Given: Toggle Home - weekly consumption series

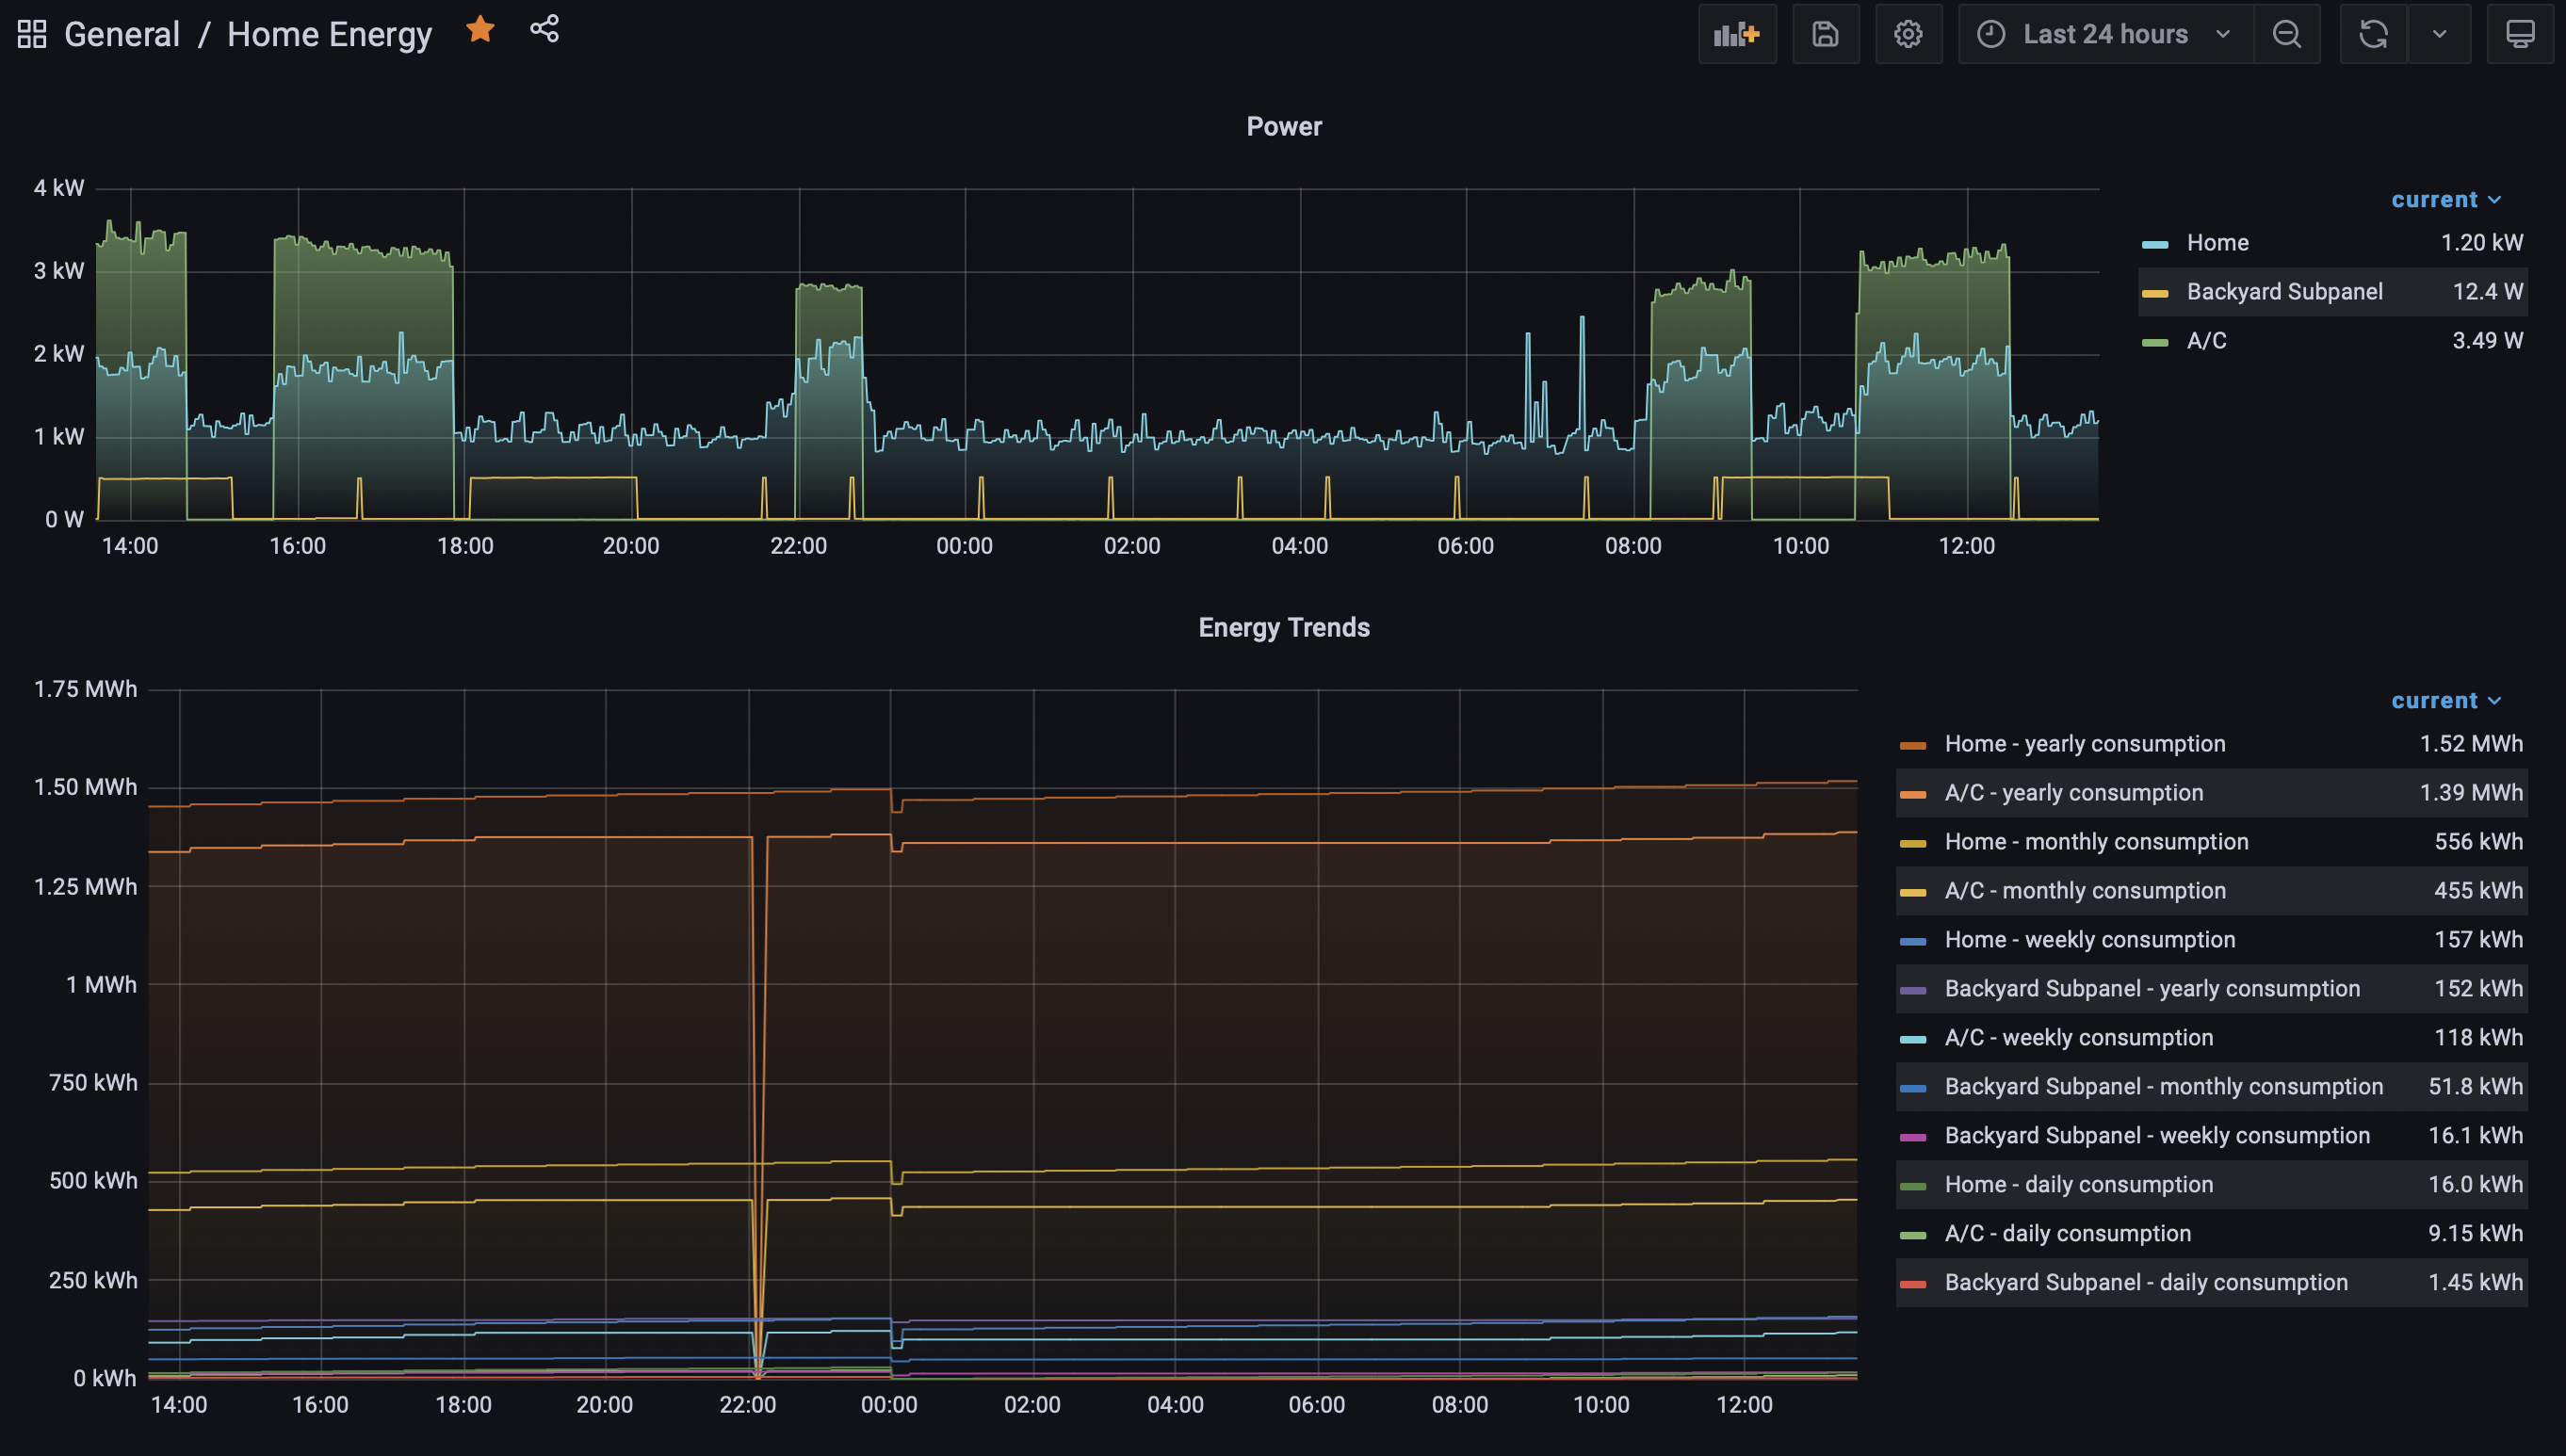Looking at the screenshot, I should (x=2089, y=940).
